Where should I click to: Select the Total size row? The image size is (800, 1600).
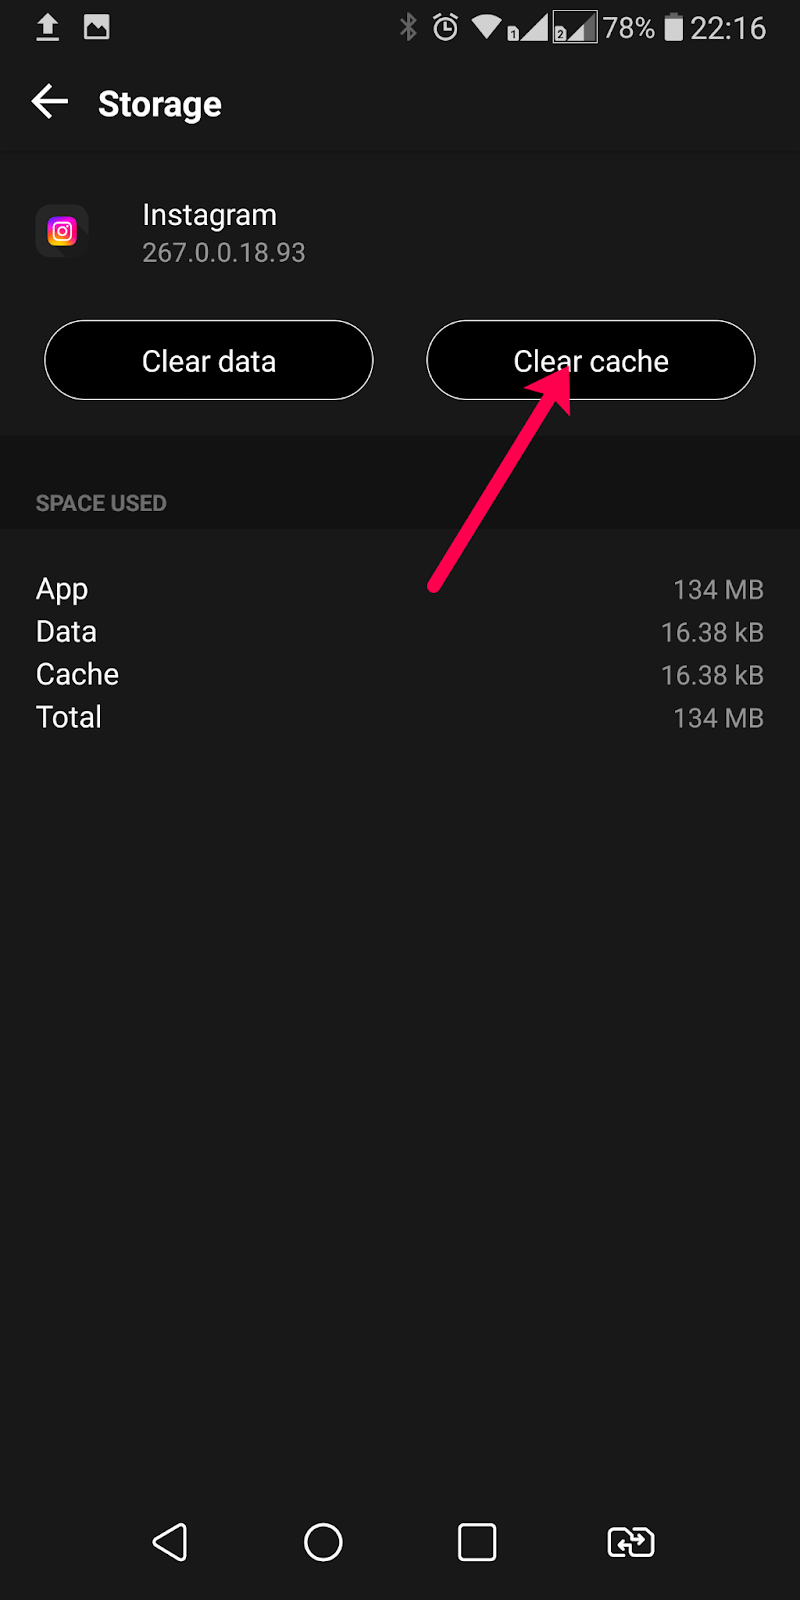point(400,718)
